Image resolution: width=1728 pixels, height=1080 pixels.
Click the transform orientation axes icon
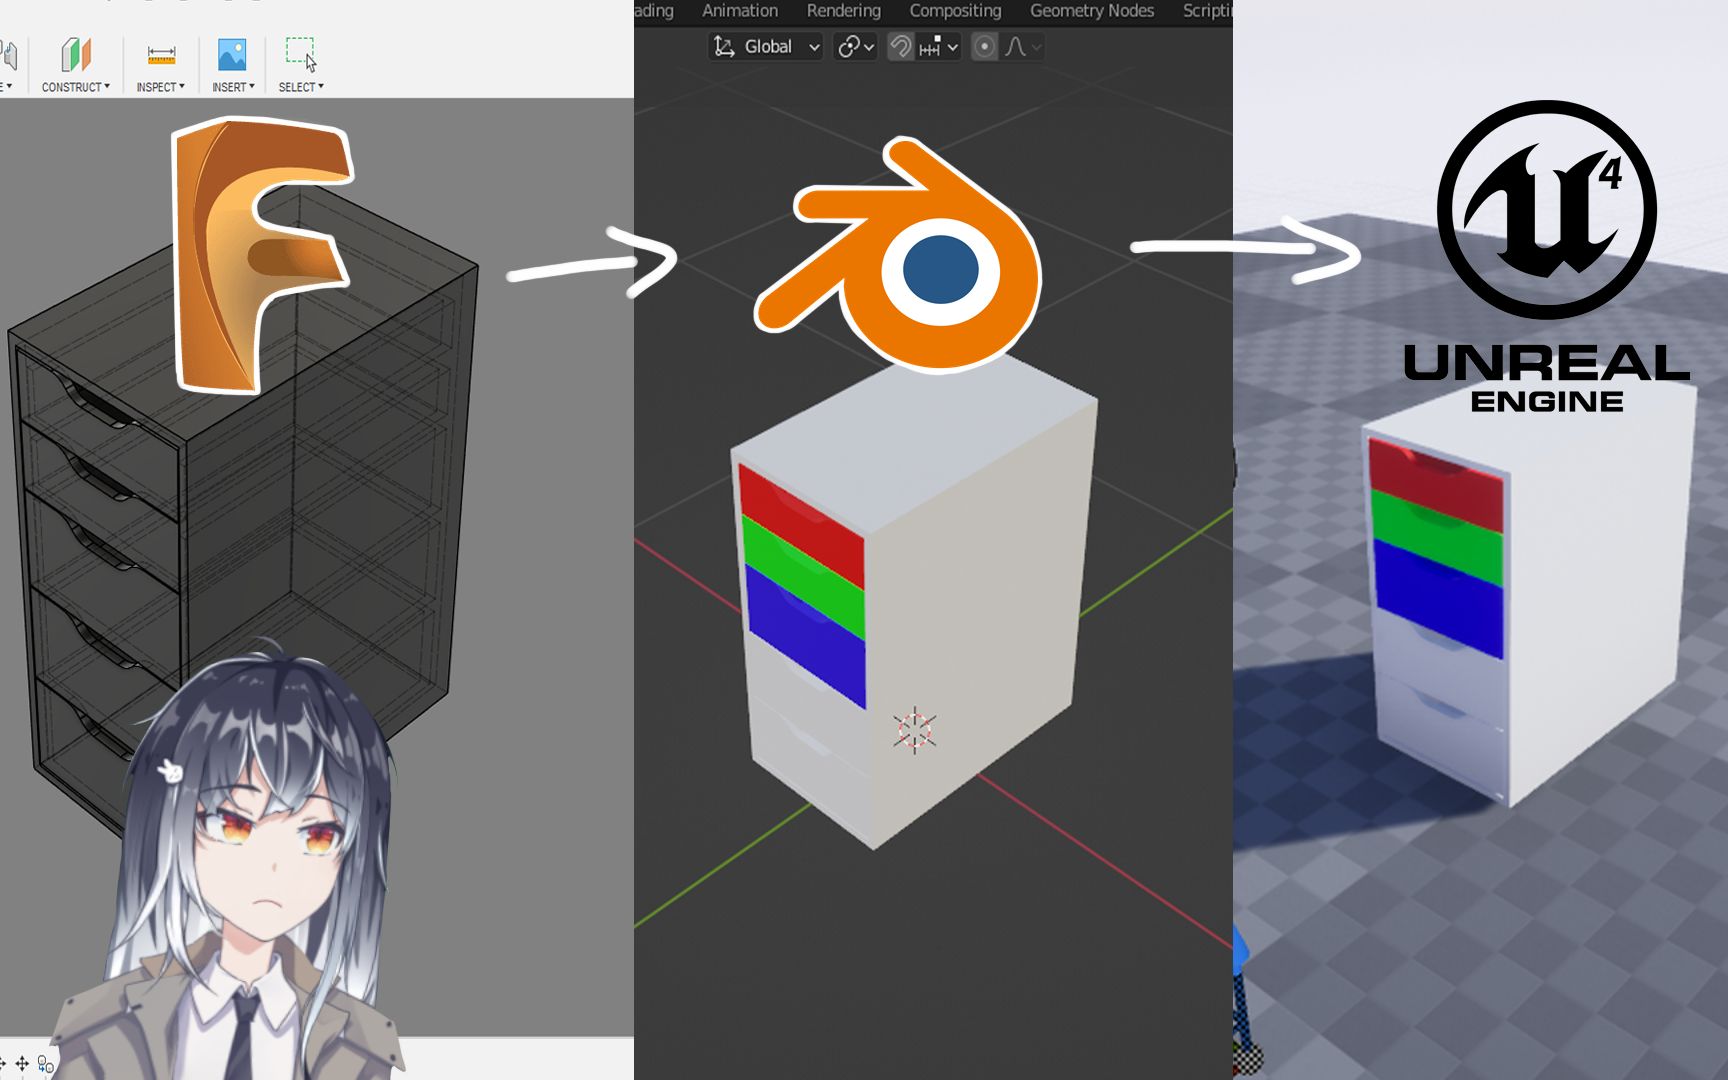click(x=724, y=47)
